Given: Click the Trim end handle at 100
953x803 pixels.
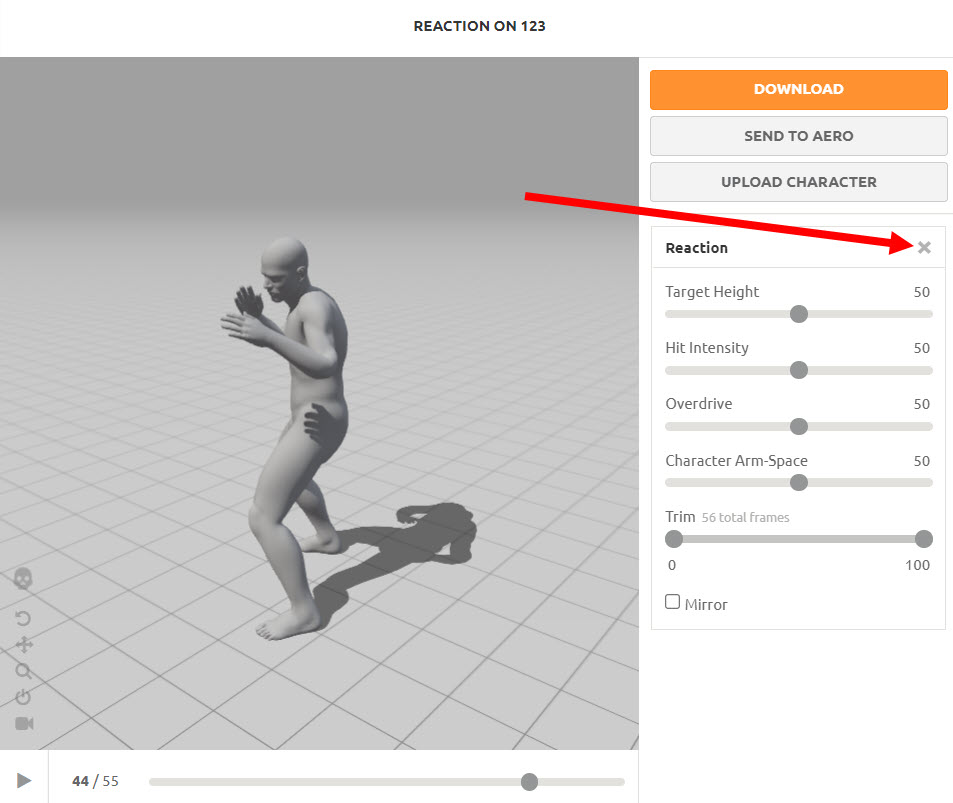Looking at the screenshot, I should 923,539.
